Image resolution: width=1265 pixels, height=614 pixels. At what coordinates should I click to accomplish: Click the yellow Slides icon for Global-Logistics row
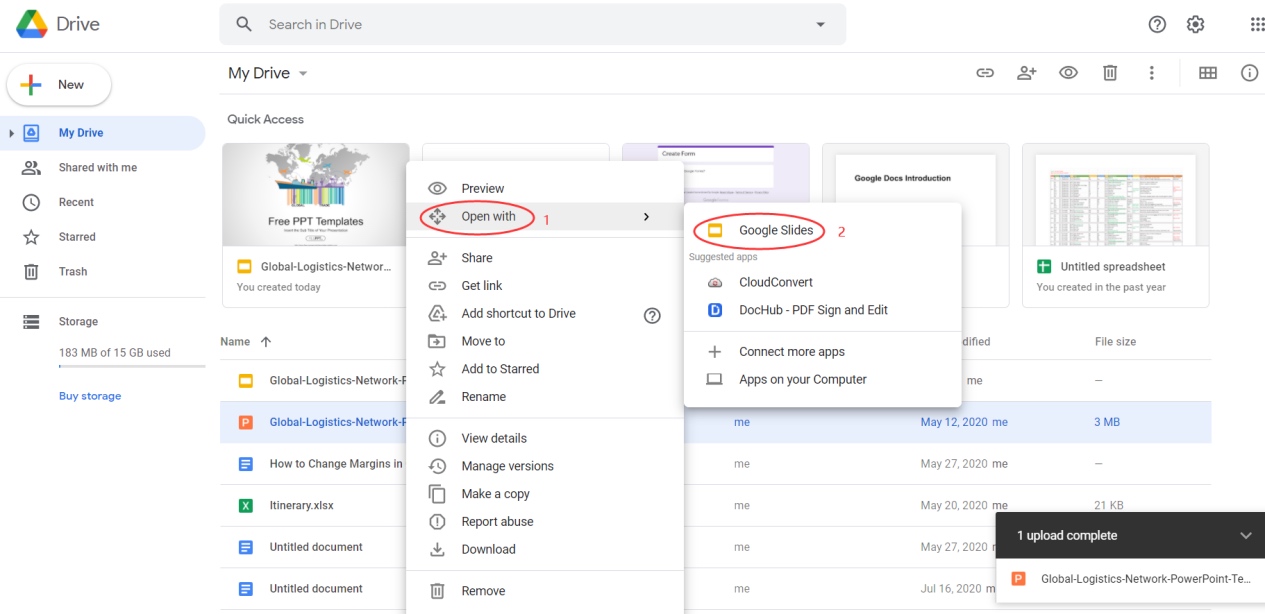coord(246,381)
